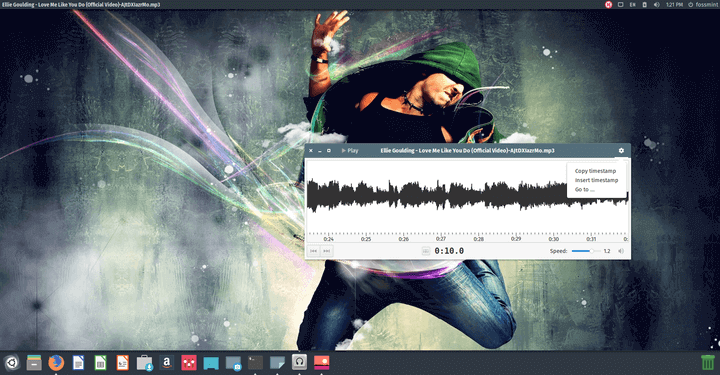Open LibreOffice Impress from the dock
Viewport: 720px width, 375px height.
tap(122, 363)
